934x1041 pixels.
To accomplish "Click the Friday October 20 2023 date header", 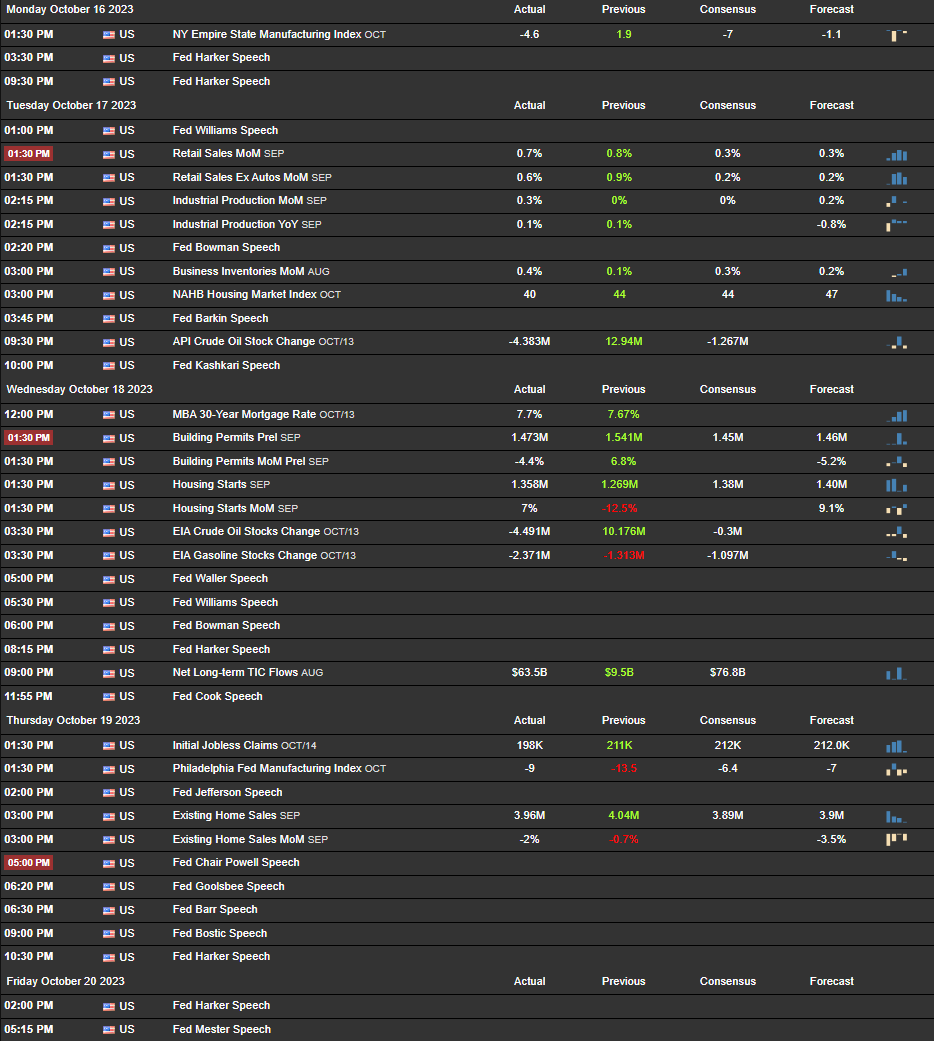I will [65, 981].
